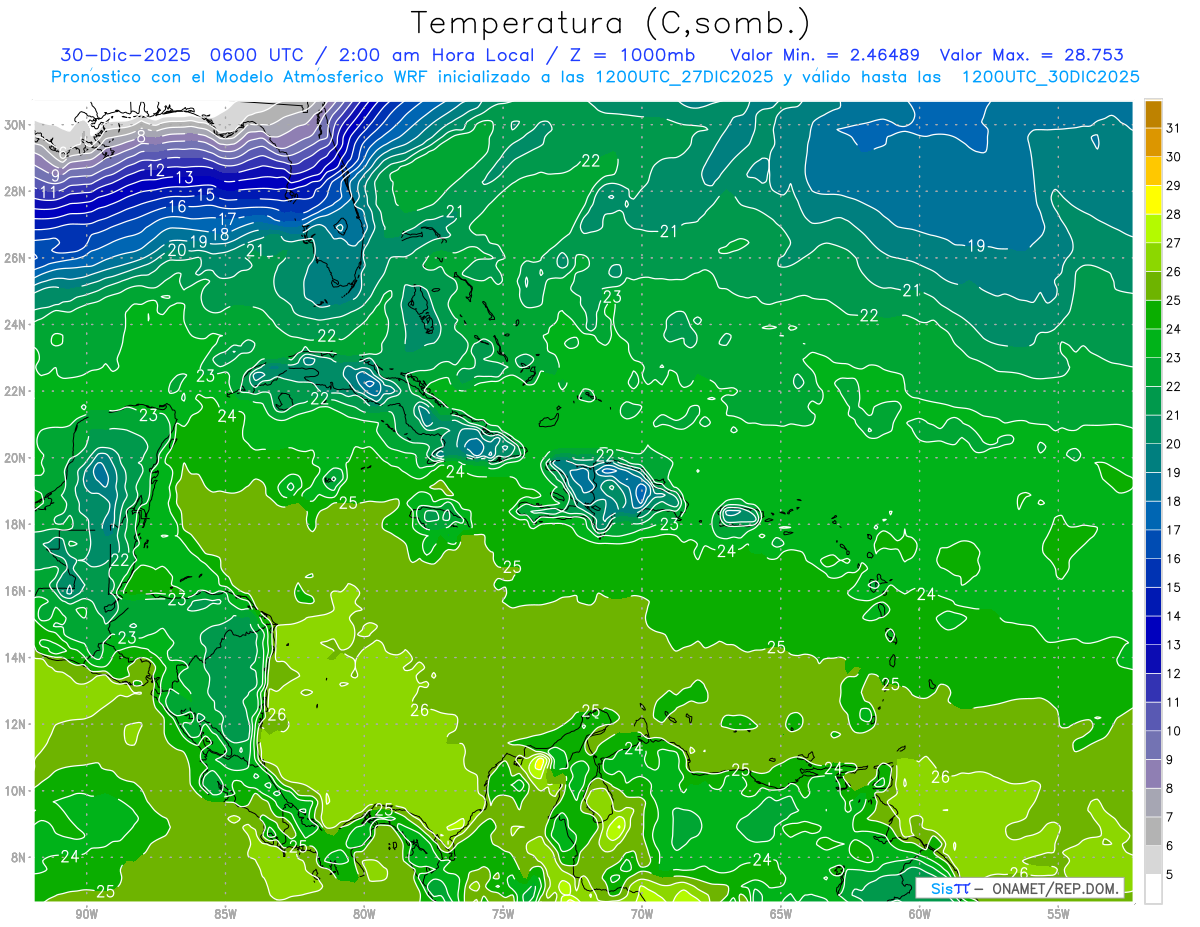Click the "Valor Max. = 28.753" text

tap(1031, 55)
